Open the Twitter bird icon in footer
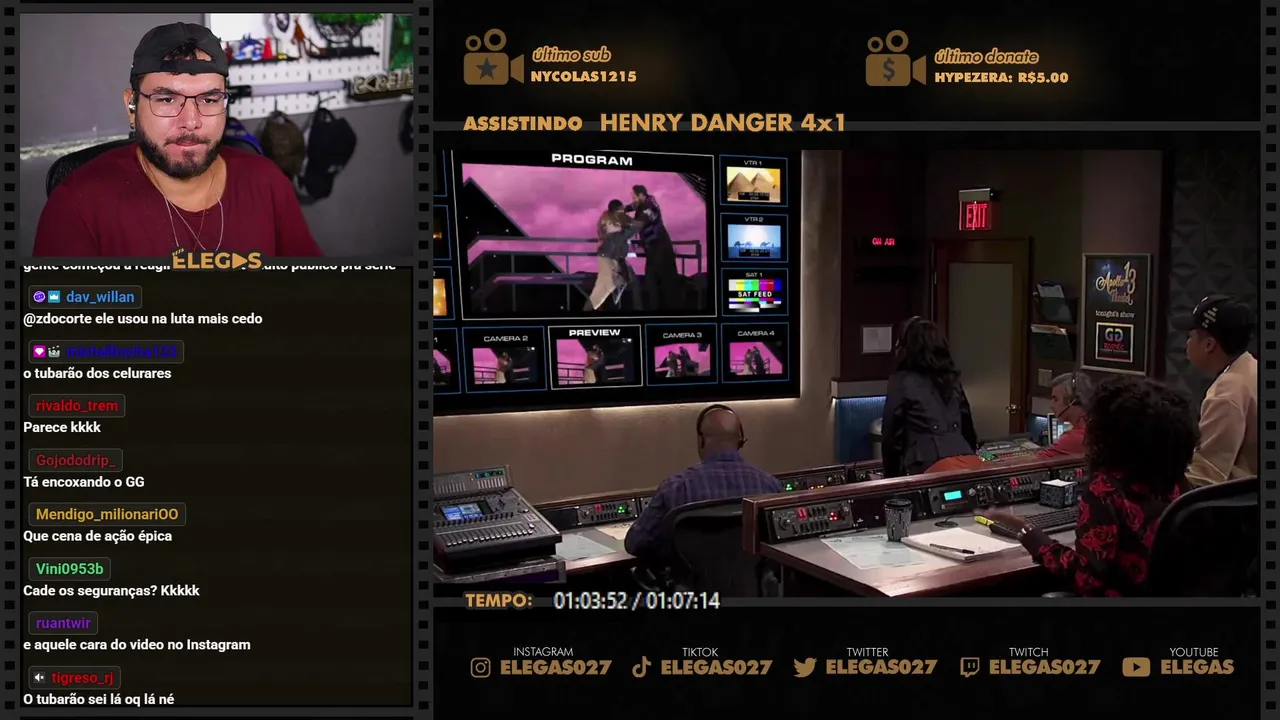 tap(805, 667)
